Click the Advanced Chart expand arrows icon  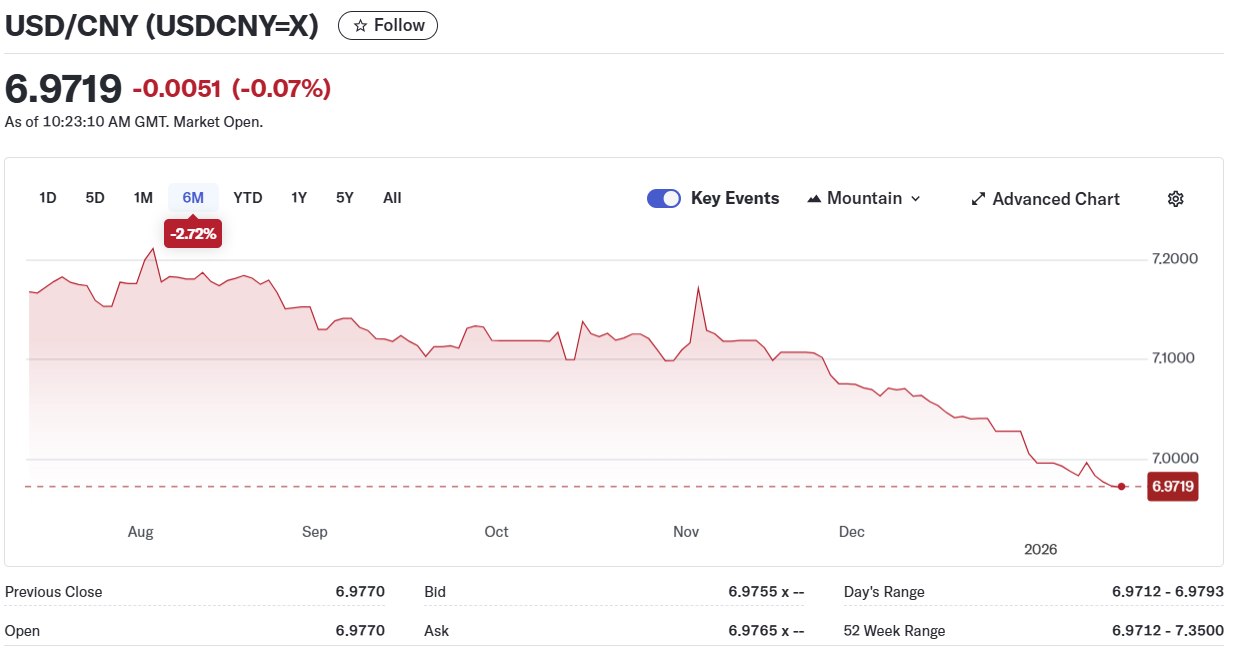(x=978, y=199)
